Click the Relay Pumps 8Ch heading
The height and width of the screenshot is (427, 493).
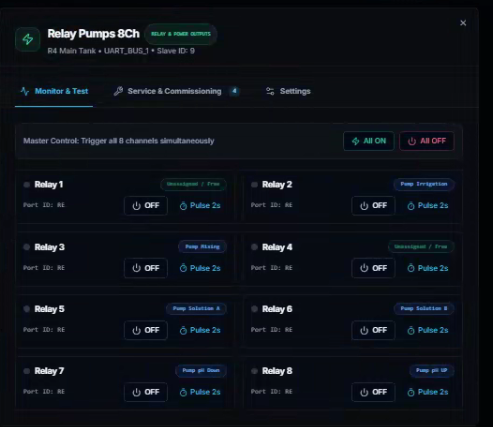click(x=93, y=34)
